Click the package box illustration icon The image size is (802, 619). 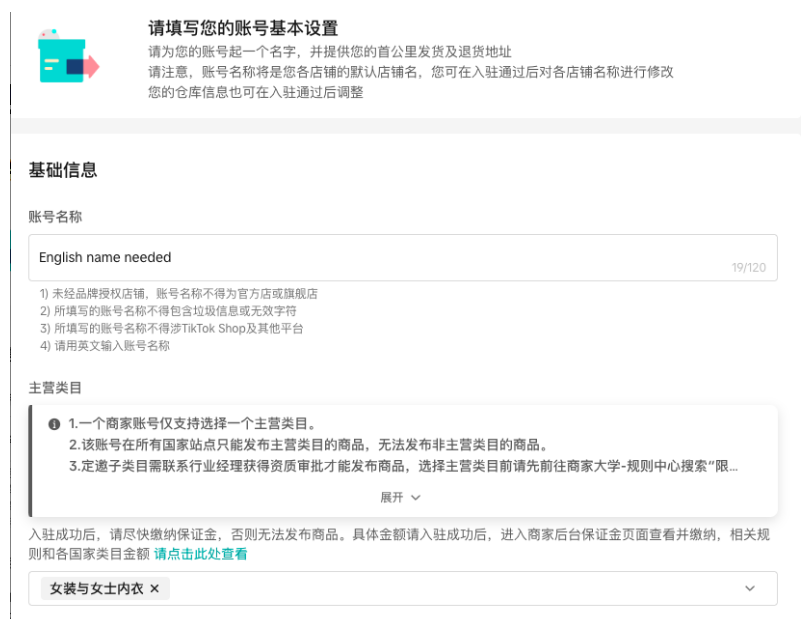[x=66, y=56]
